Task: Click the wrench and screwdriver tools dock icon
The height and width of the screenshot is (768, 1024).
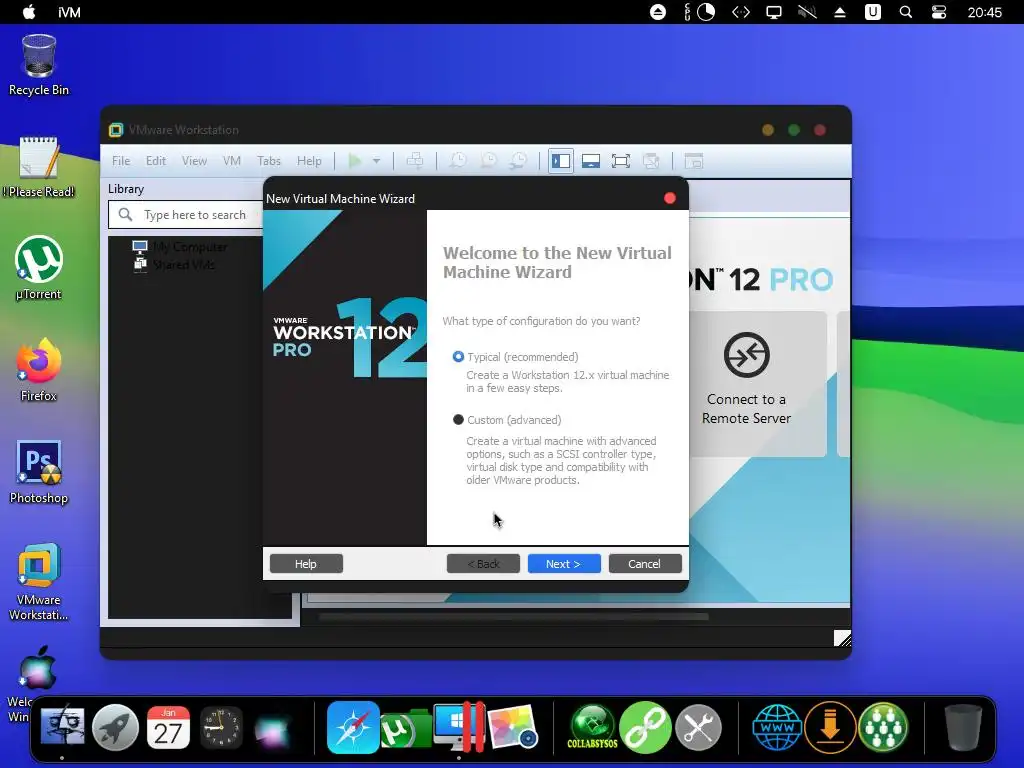Action: [698, 726]
